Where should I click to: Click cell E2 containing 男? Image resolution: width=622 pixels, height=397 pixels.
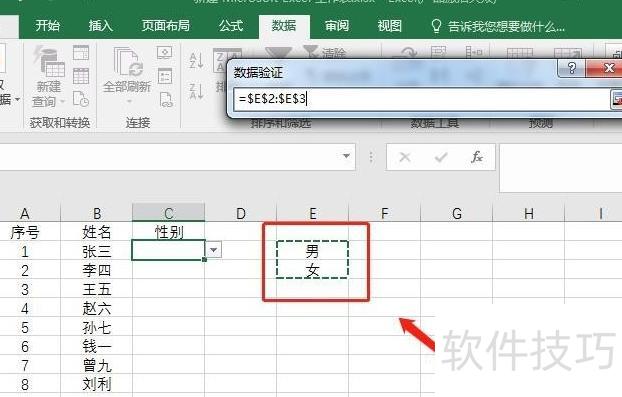pyautogui.click(x=313, y=251)
